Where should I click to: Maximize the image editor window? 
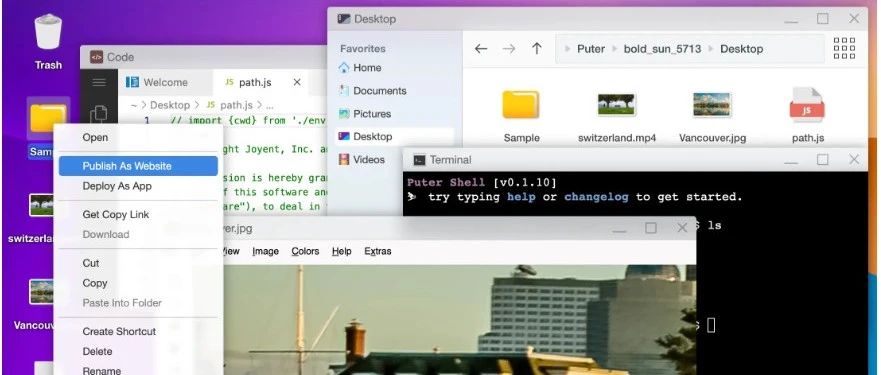pos(651,228)
